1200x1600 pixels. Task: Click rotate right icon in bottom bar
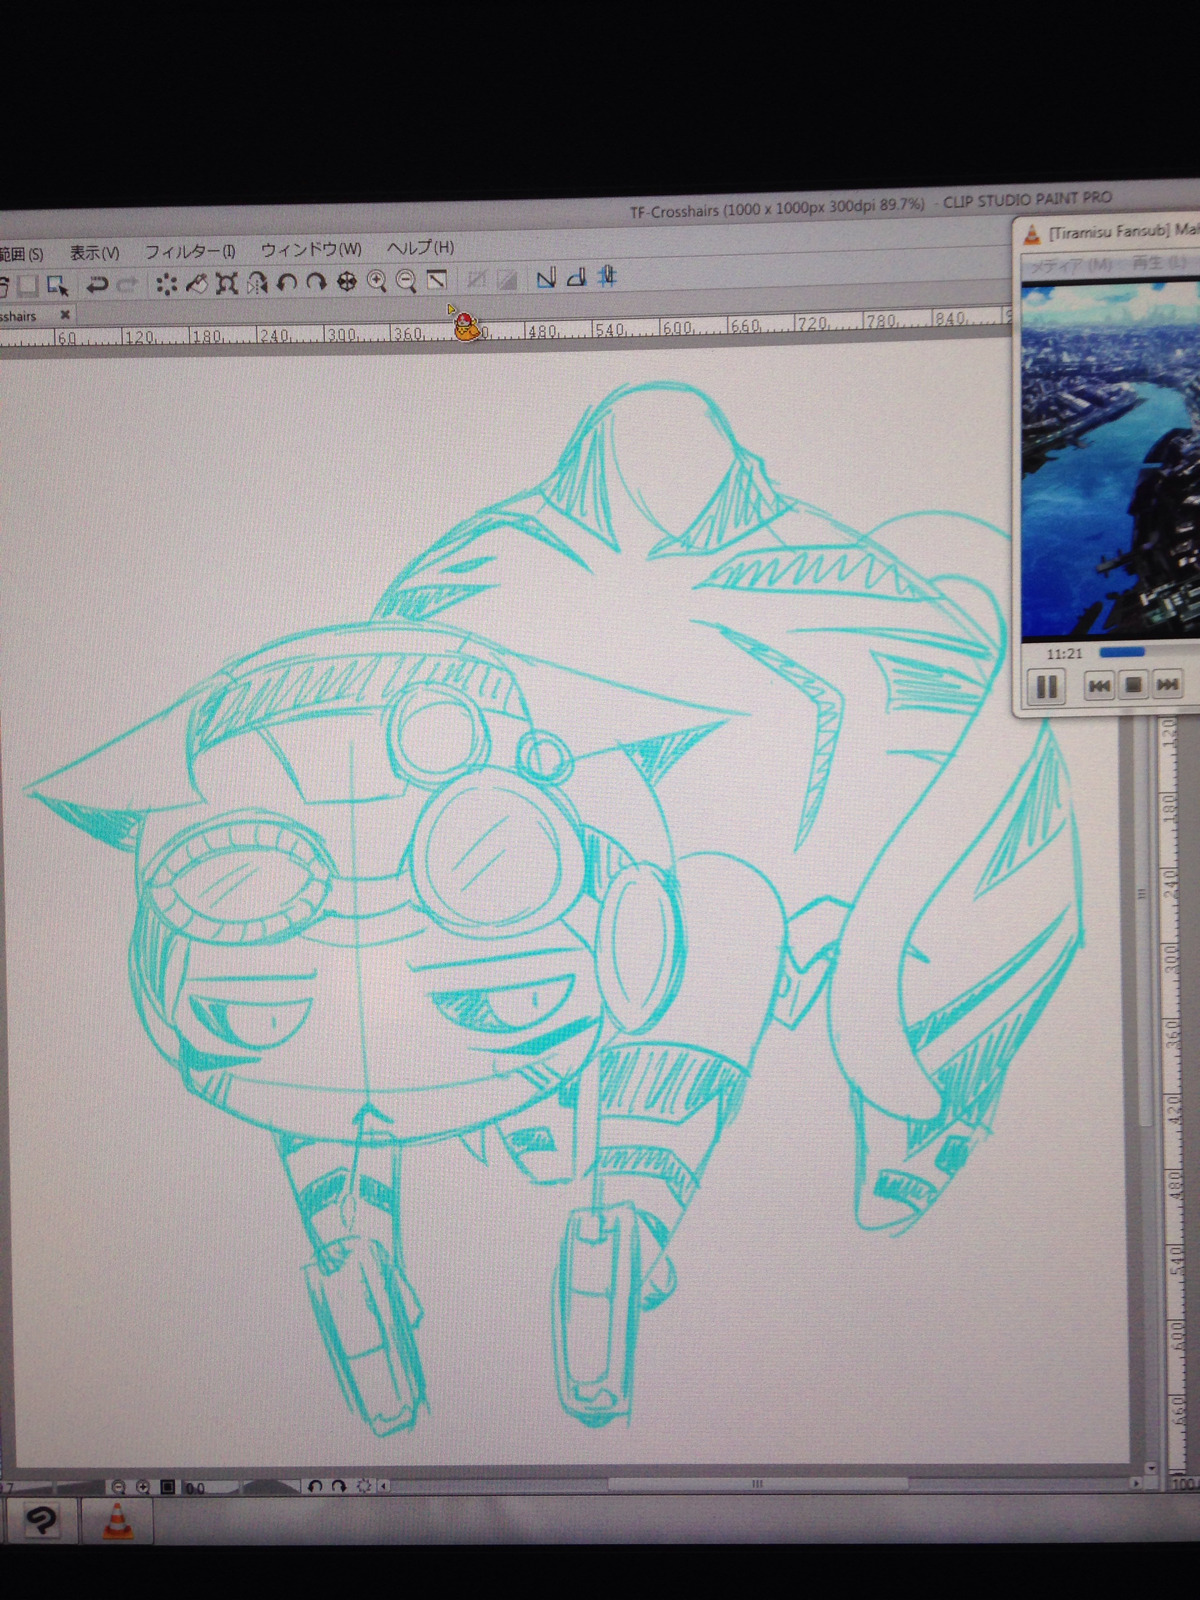[339, 1487]
